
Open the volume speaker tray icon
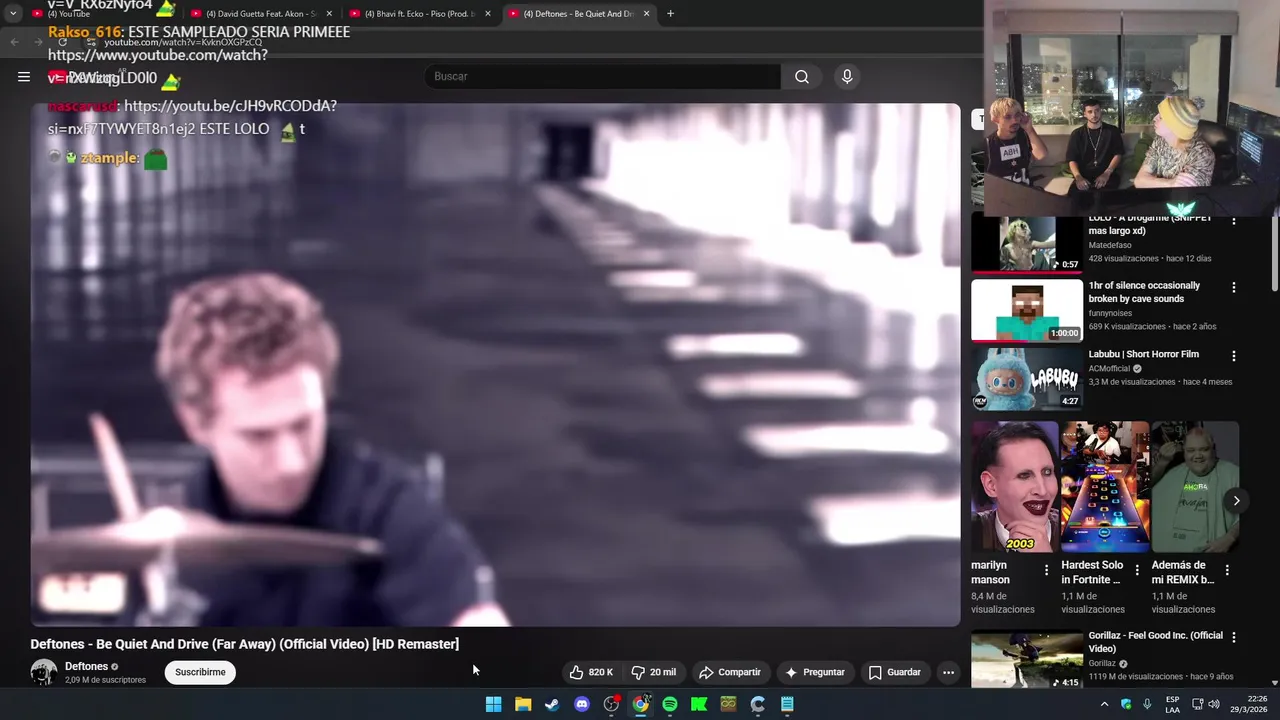pyautogui.click(x=1214, y=704)
